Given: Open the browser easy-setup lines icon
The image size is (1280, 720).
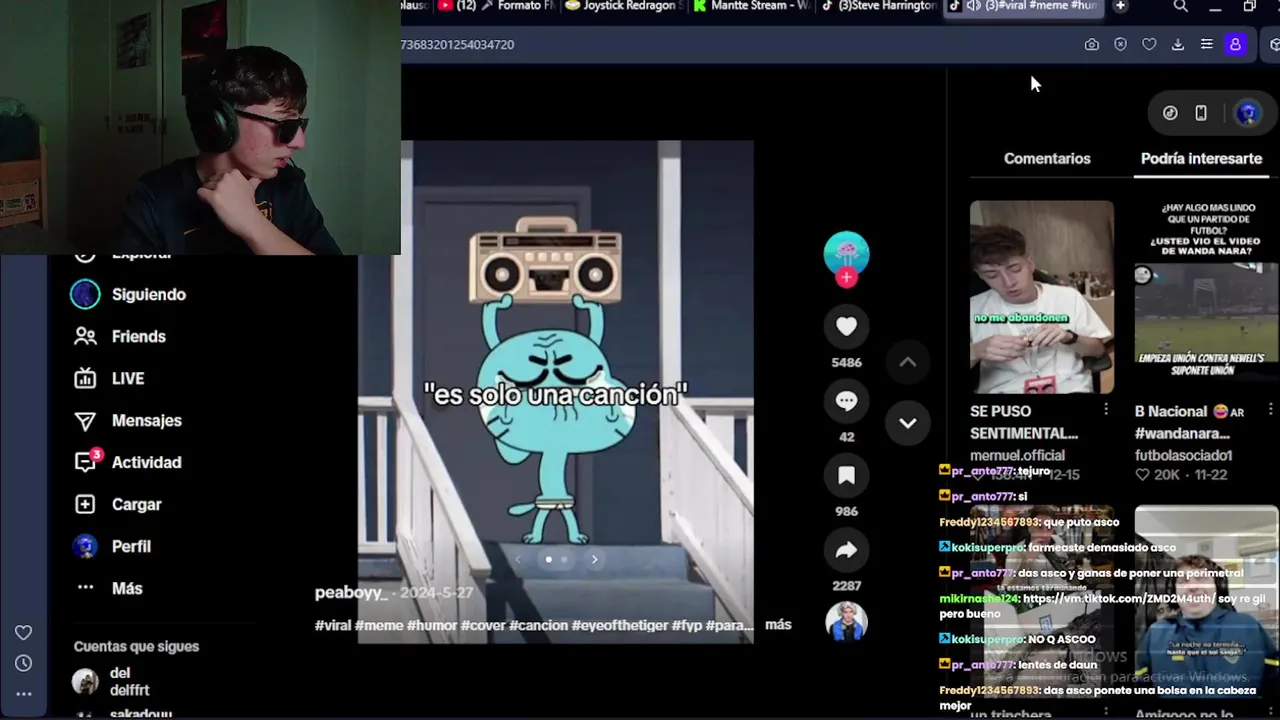Looking at the screenshot, I should [x=1207, y=44].
